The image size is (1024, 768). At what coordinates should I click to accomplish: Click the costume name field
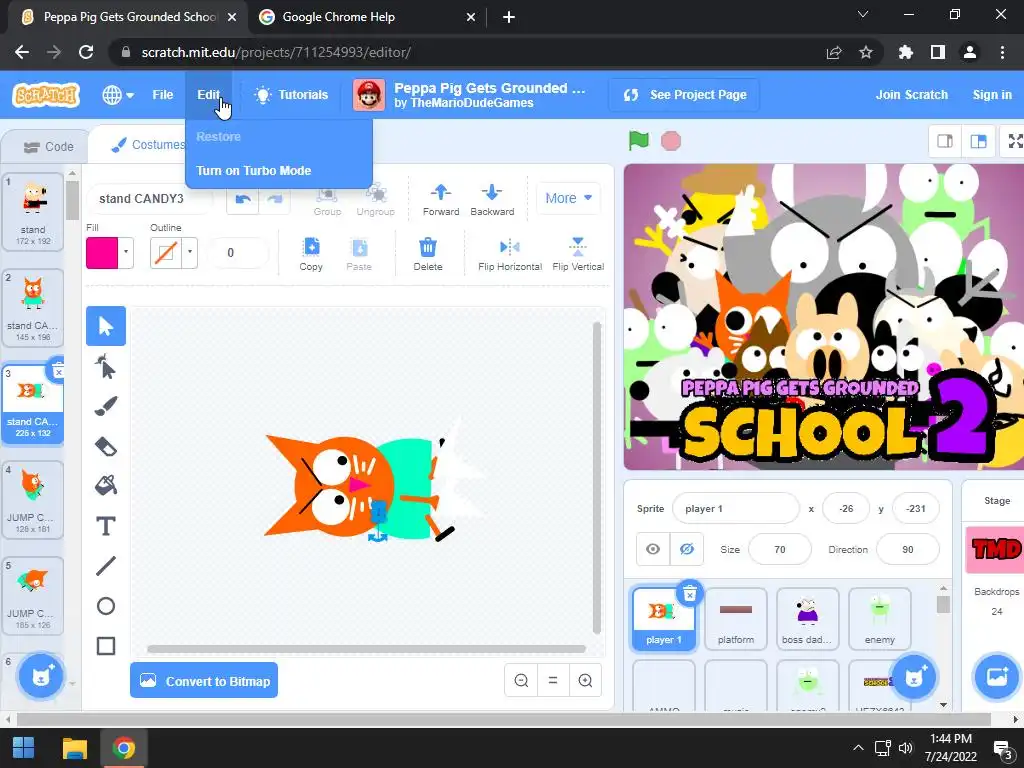(x=150, y=199)
